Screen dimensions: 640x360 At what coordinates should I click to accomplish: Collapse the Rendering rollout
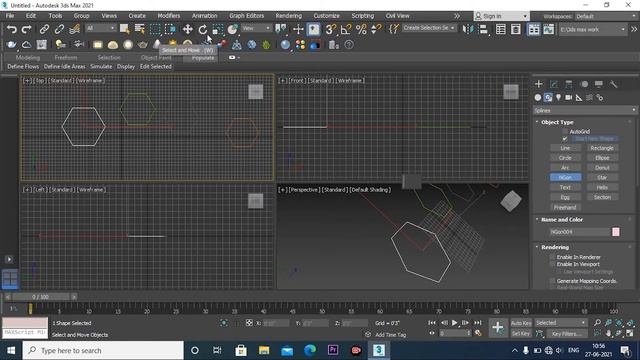tap(555, 247)
